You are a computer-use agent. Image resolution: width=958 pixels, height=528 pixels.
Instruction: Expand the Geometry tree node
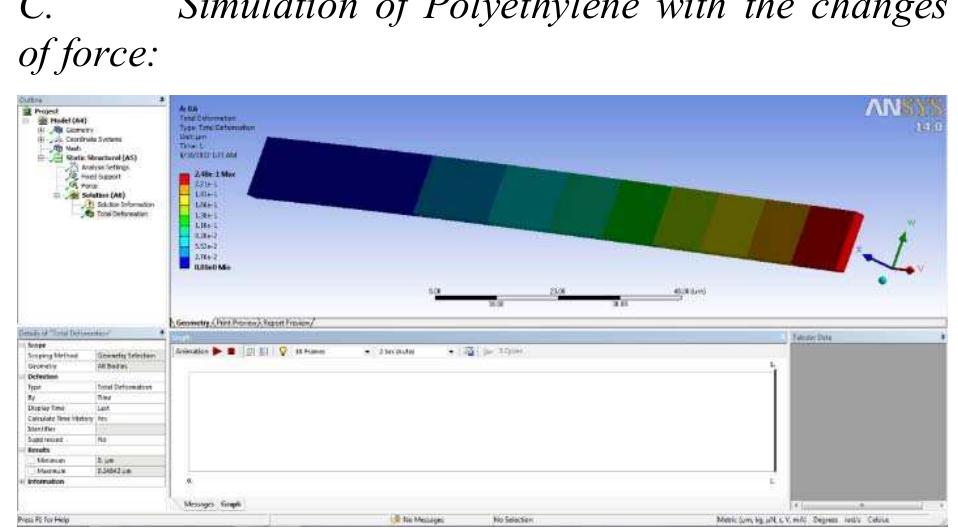coord(42,130)
